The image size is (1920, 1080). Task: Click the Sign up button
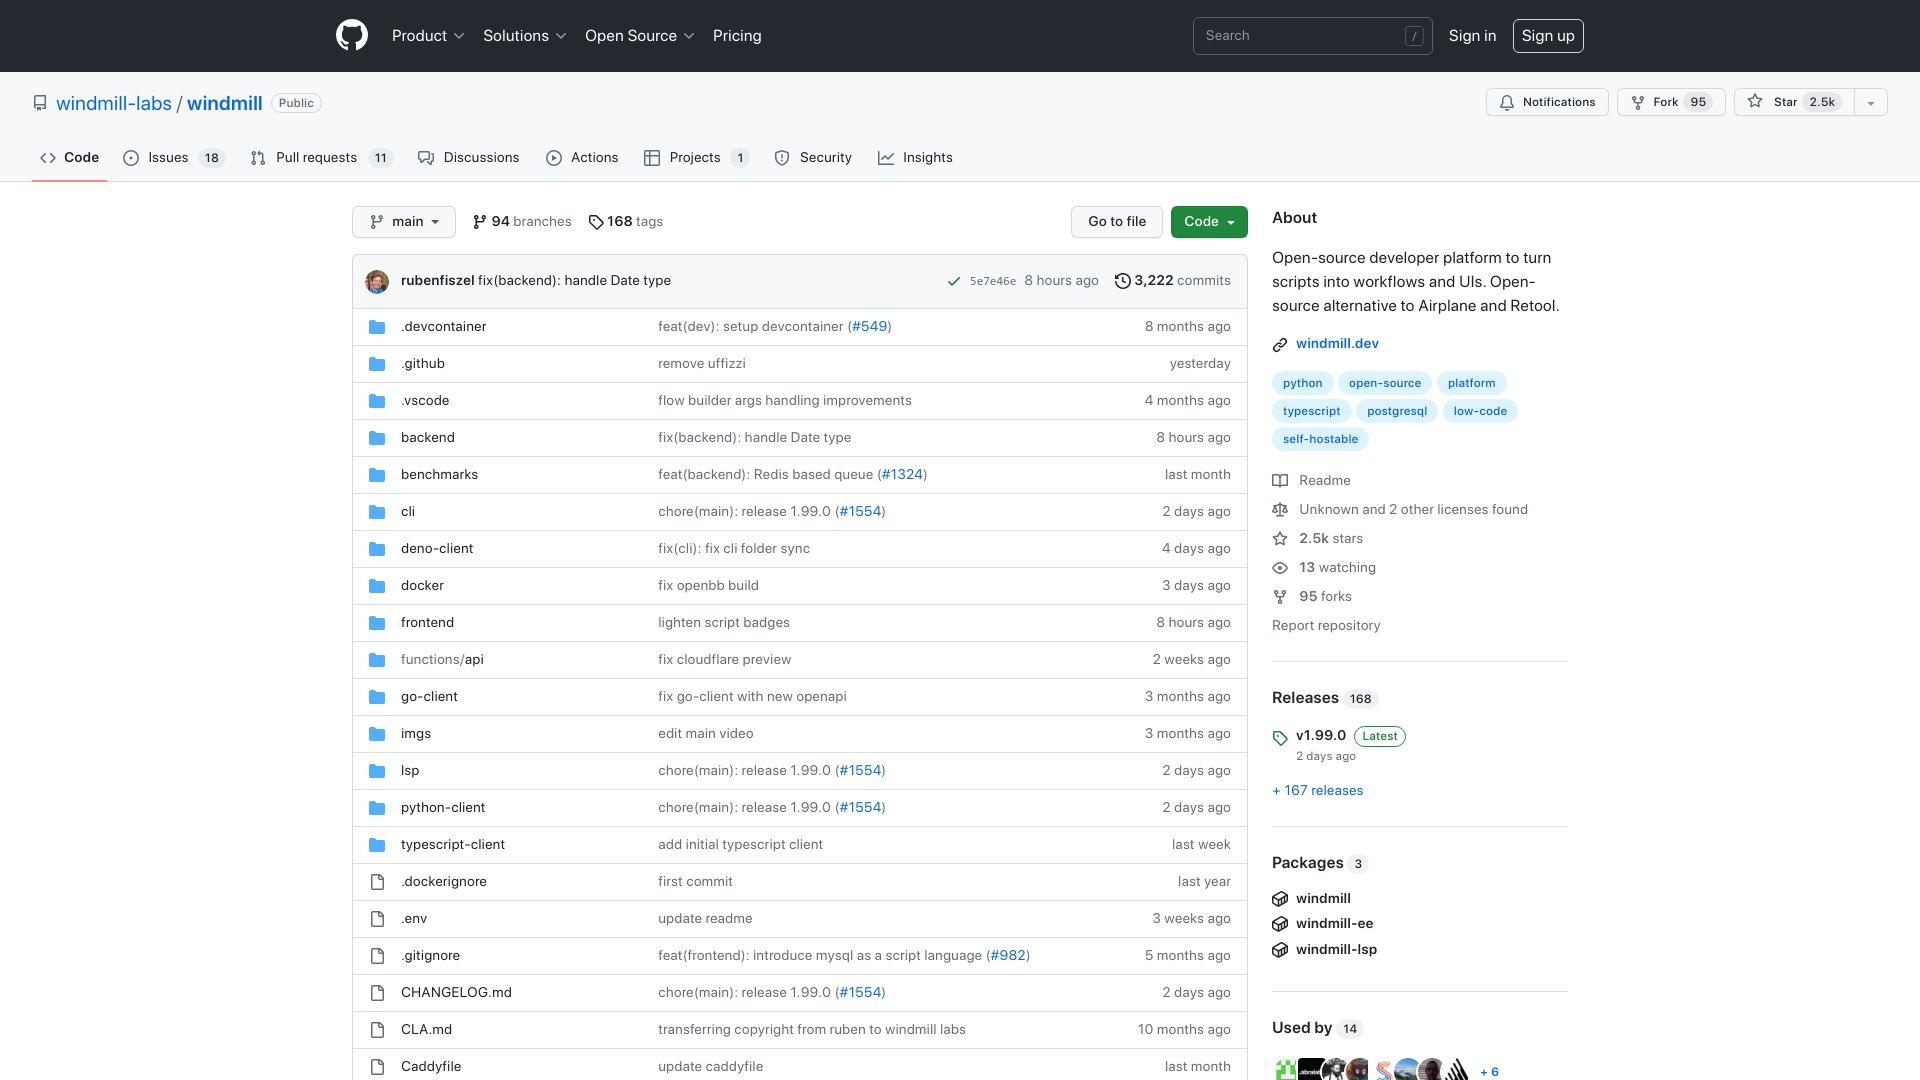[1548, 36]
